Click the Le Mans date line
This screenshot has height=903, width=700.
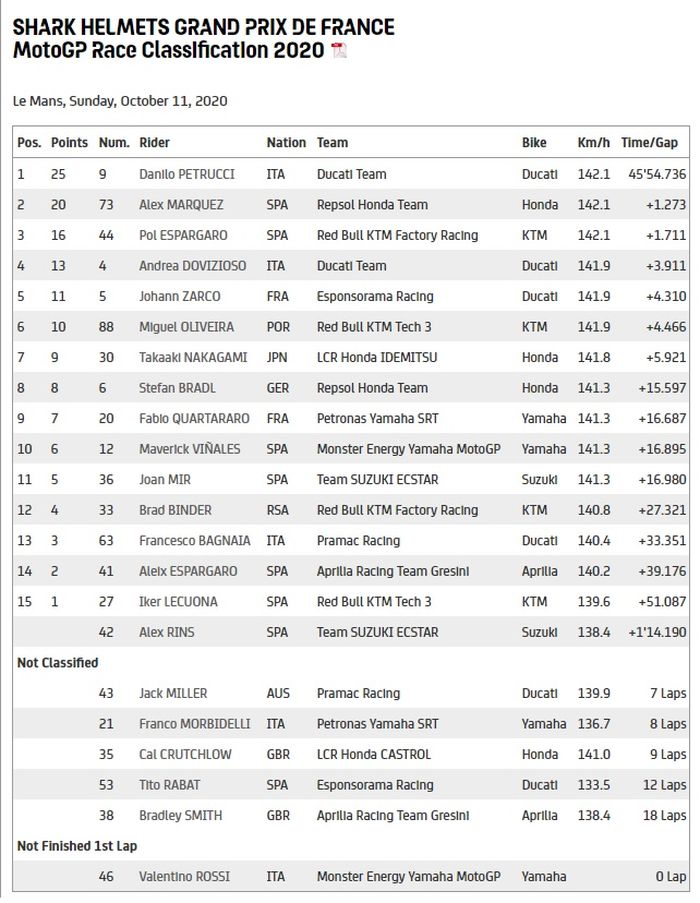point(120,101)
